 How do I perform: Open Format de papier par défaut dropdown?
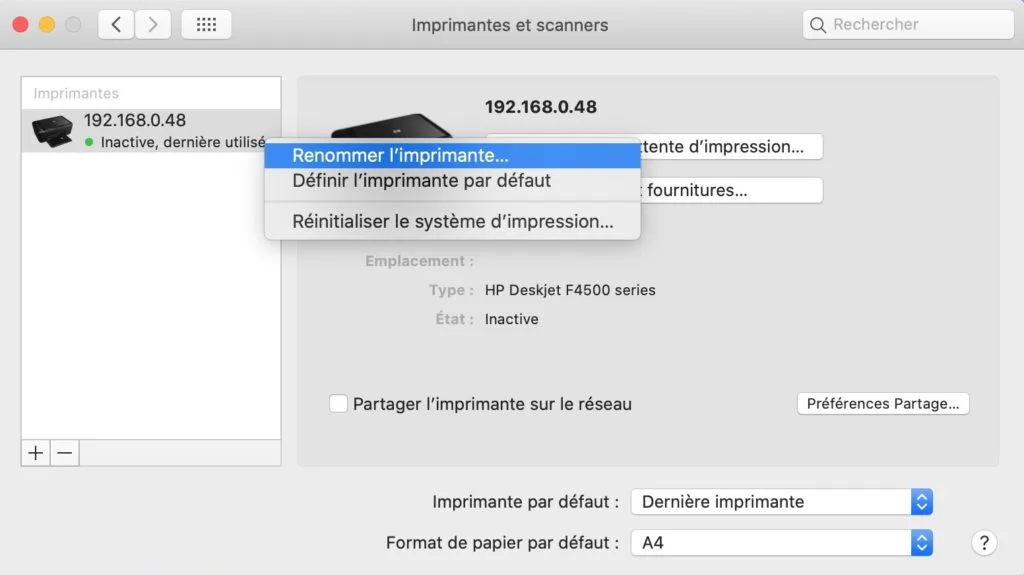pos(782,543)
